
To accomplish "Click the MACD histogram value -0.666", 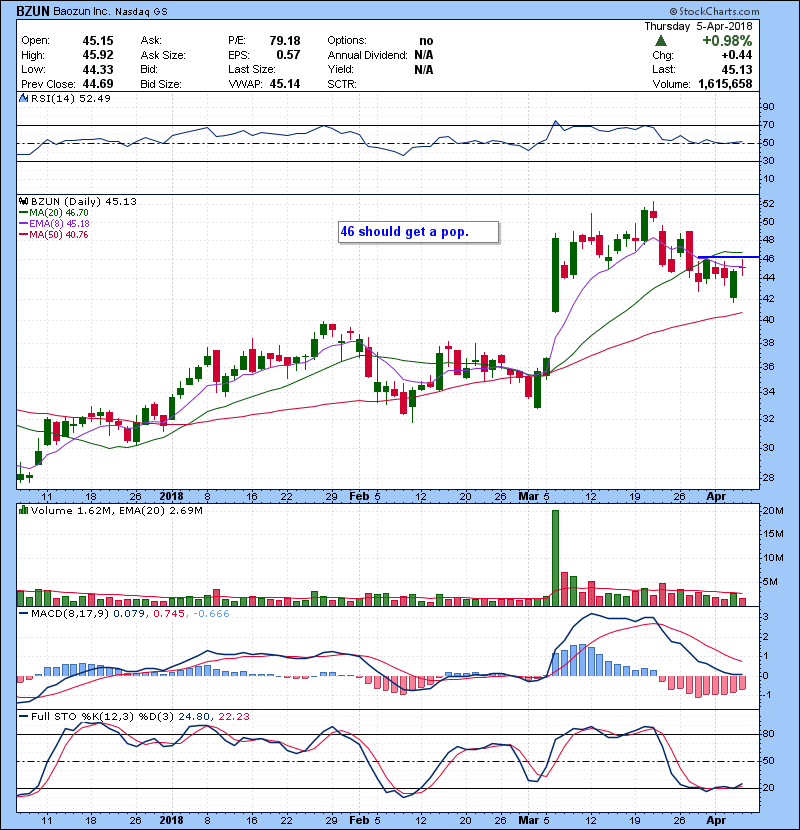I will tap(210, 614).
